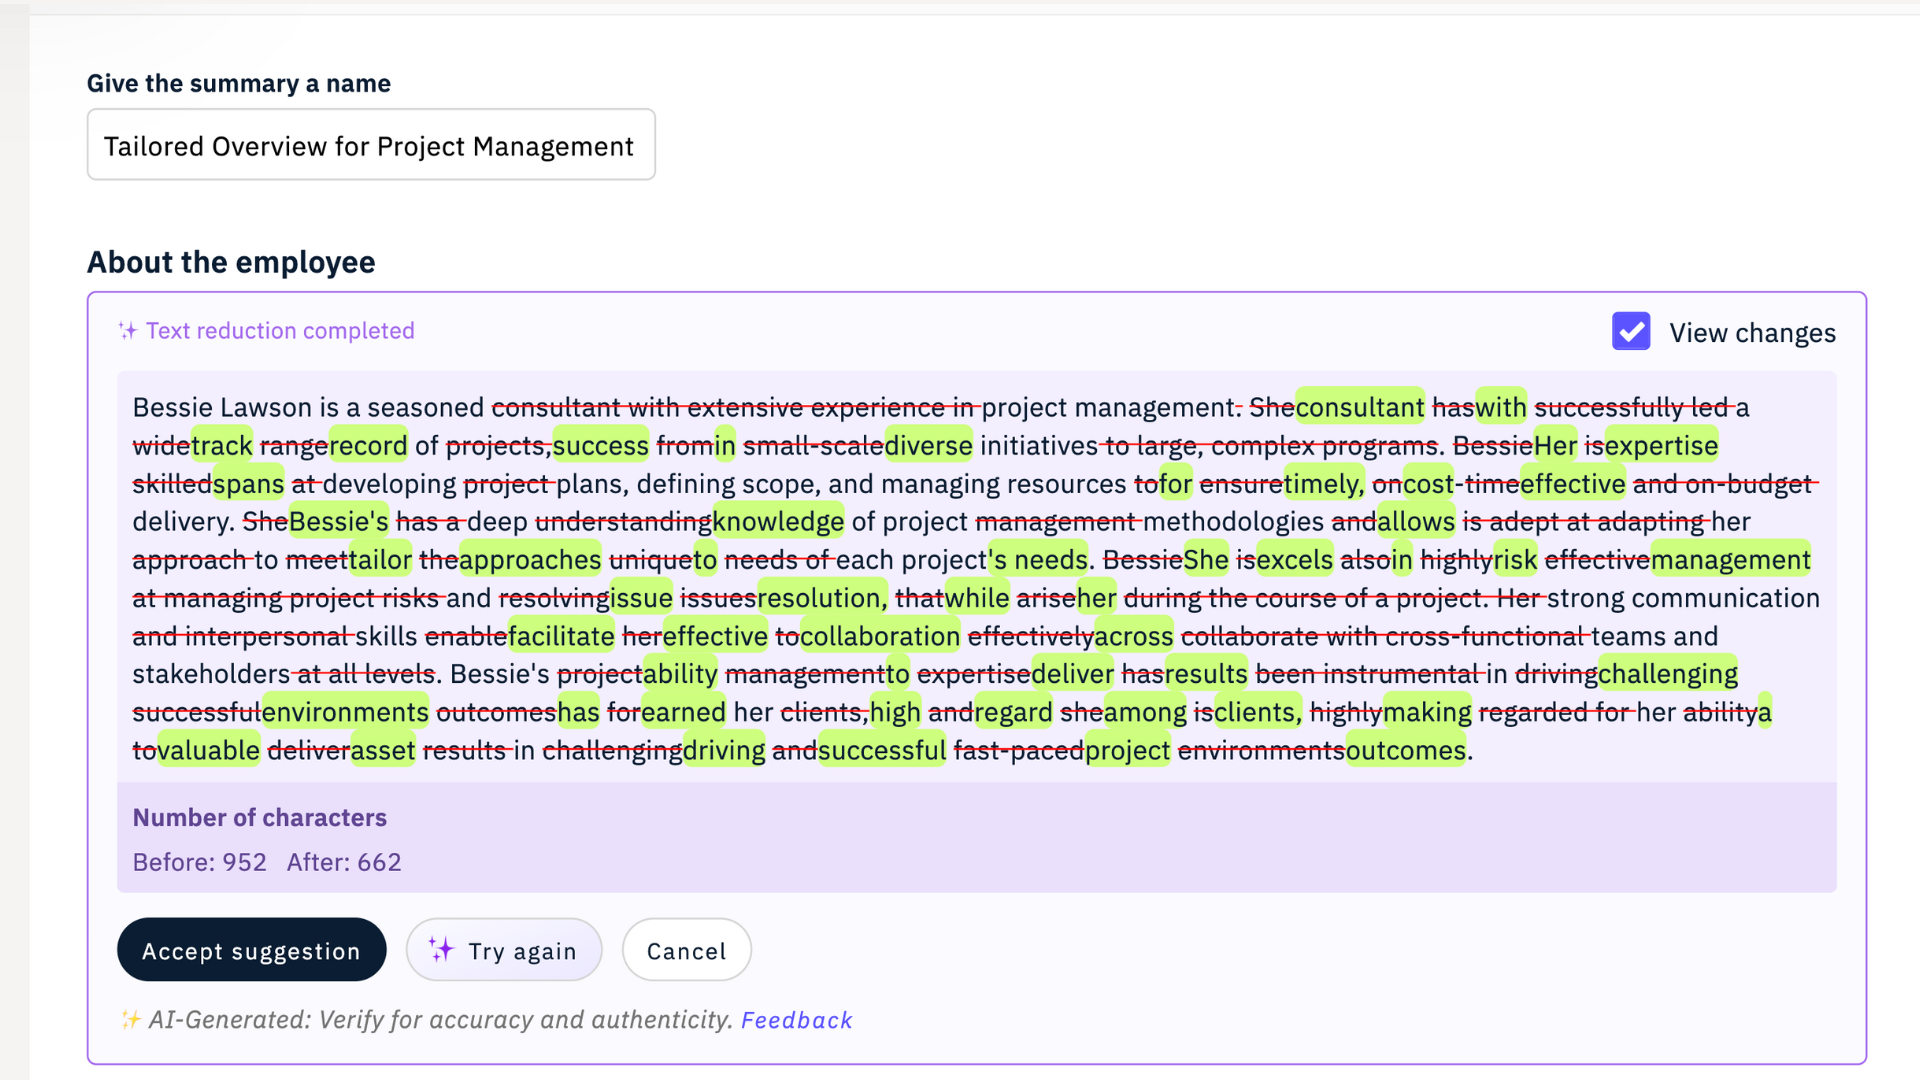The height and width of the screenshot is (1080, 1920).
Task: Click the highlighted word 'consultant' in summary
Action: [x=1360, y=407]
